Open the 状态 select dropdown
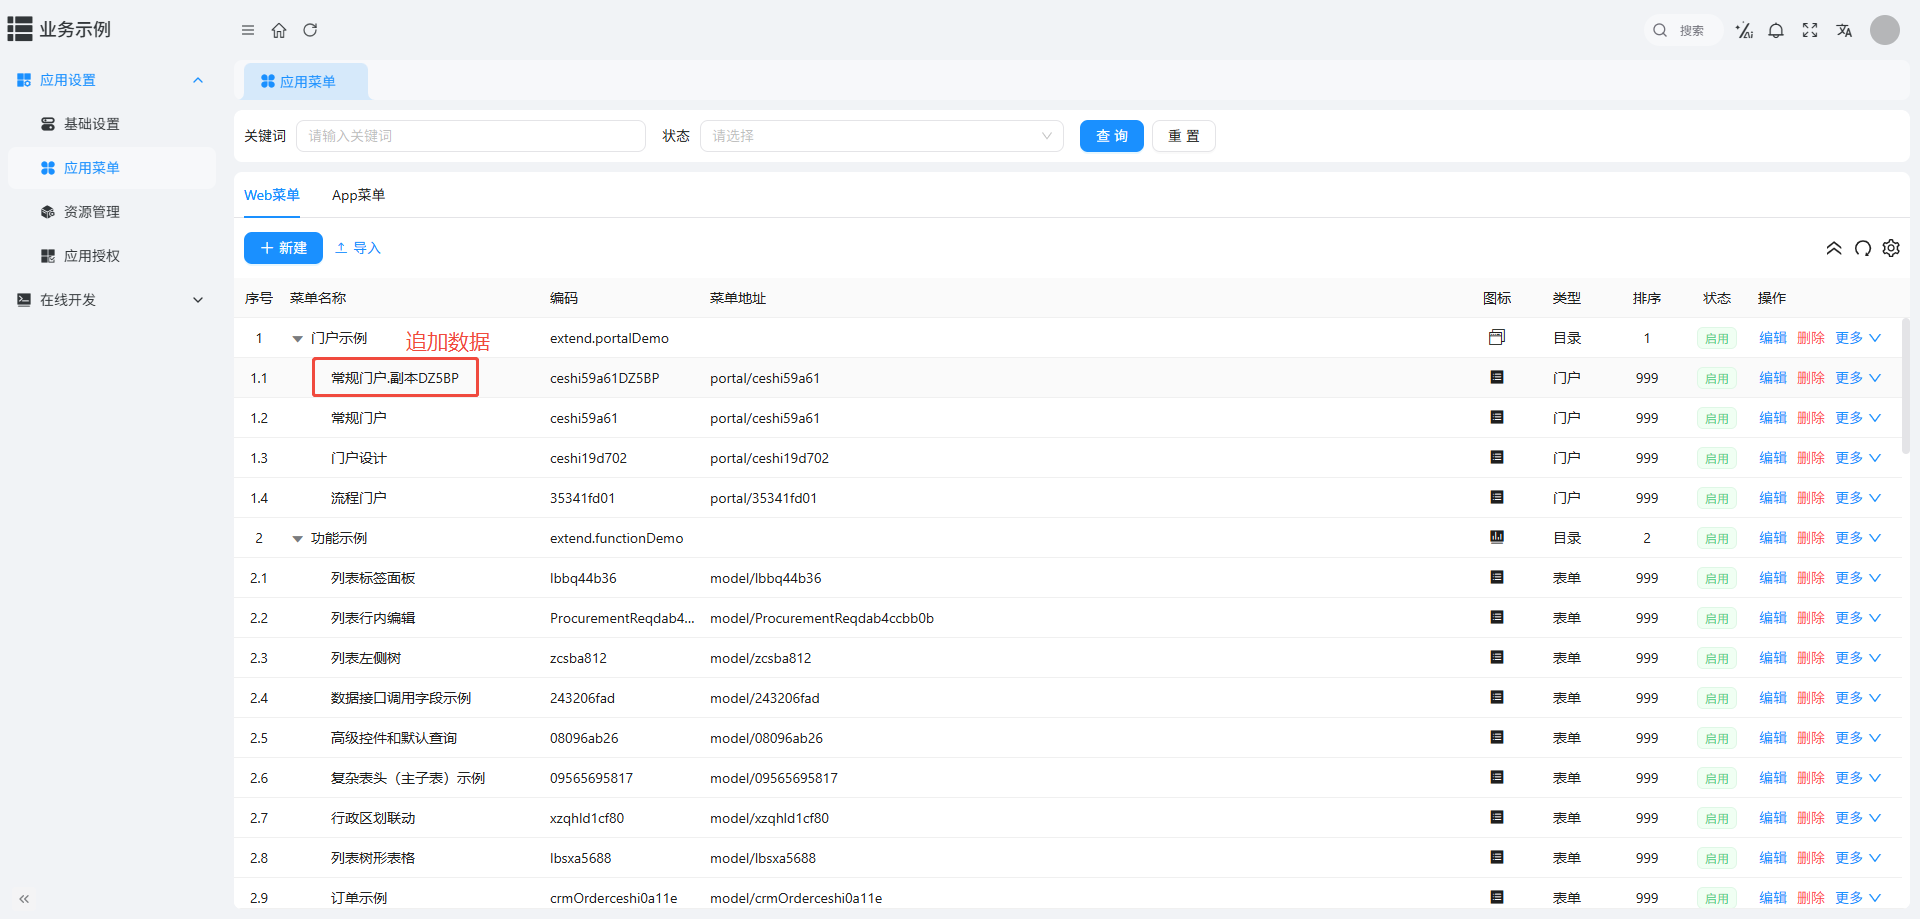The width and height of the screenshot is (1920, 919). click(880, 136)
